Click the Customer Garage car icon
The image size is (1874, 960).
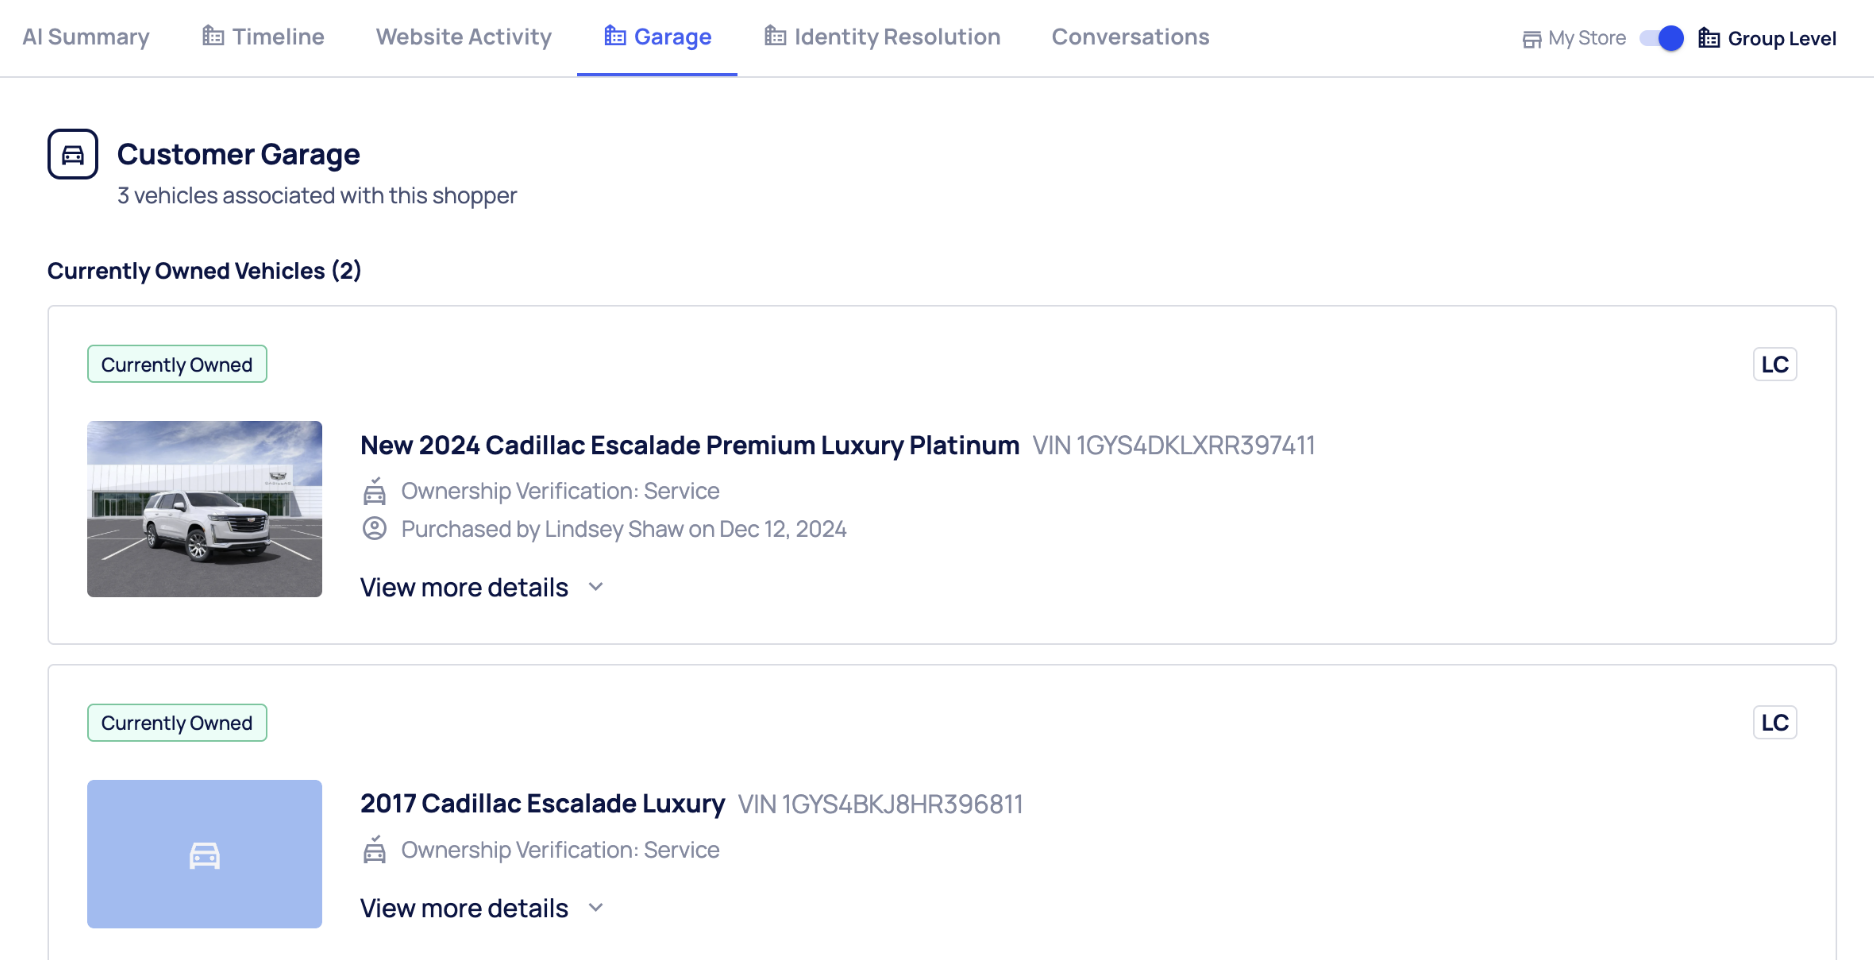[x=73, y=154]
